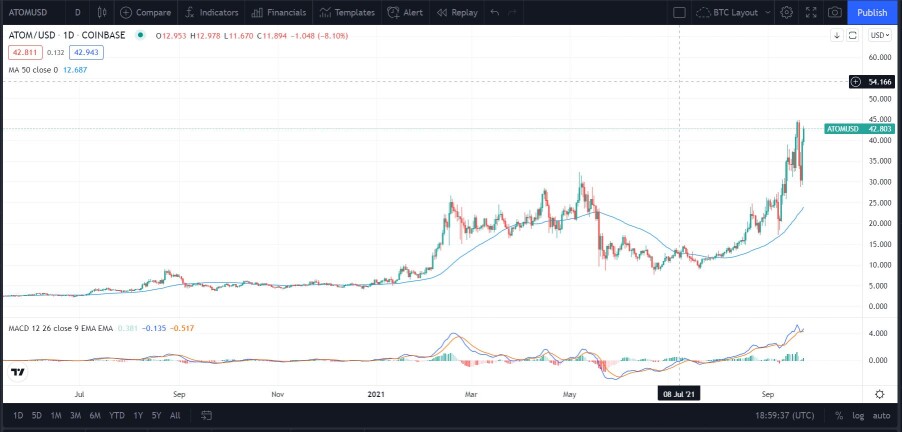Screen dimensions: 902x432
Task: Redo the last chart action
Action: click(513, 12)
